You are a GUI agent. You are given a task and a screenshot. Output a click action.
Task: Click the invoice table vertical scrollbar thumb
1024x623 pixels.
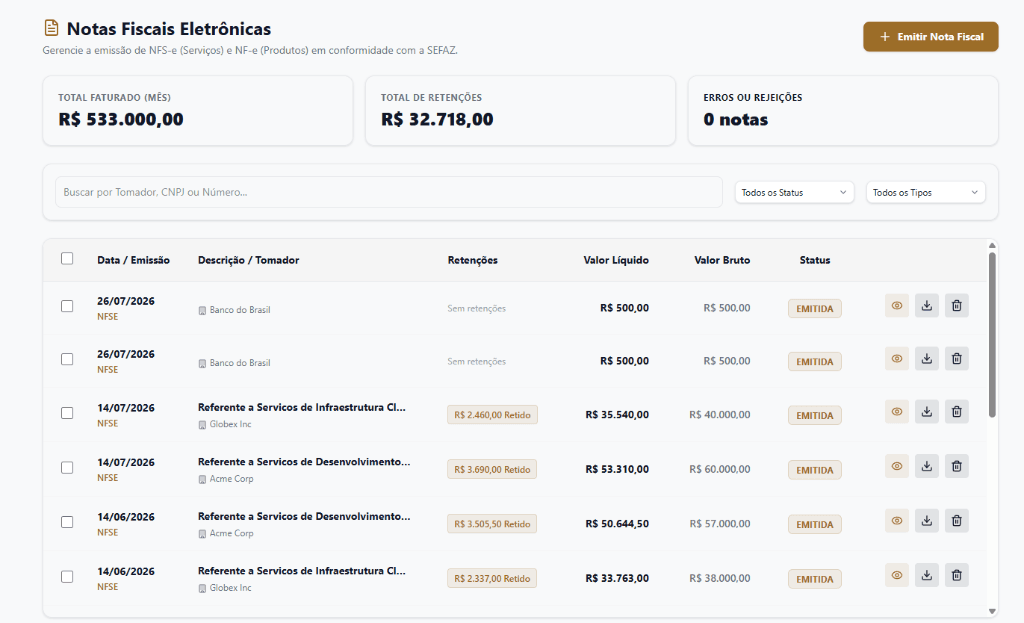992,334
